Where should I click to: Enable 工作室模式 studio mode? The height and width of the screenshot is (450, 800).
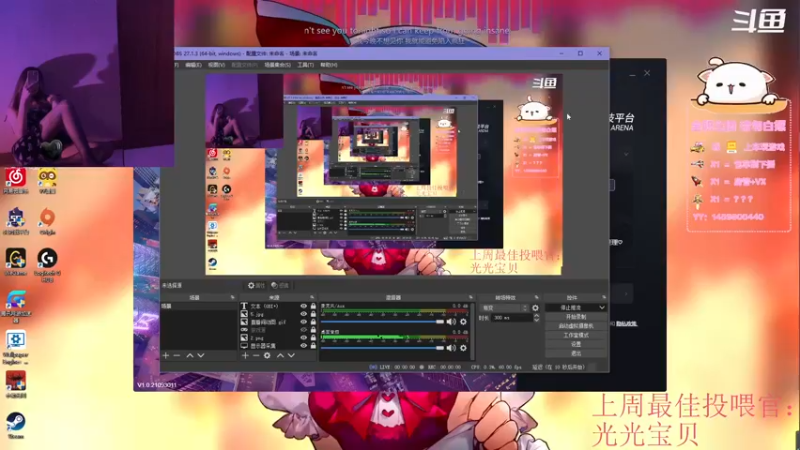[x=576, y=335]
